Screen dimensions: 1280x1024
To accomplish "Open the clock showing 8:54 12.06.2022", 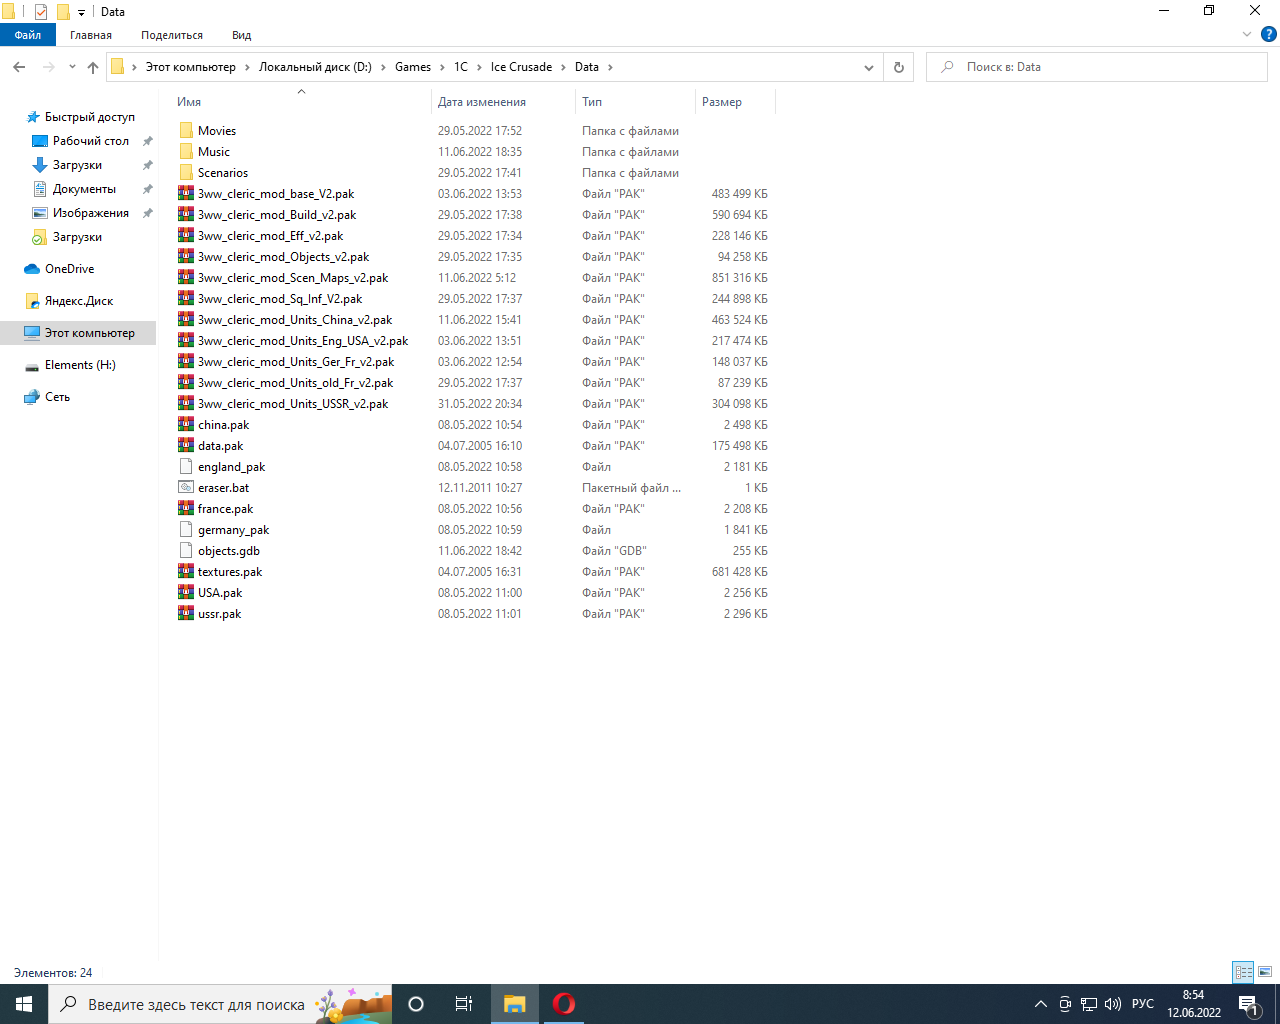I will tap(1194, 1004).
